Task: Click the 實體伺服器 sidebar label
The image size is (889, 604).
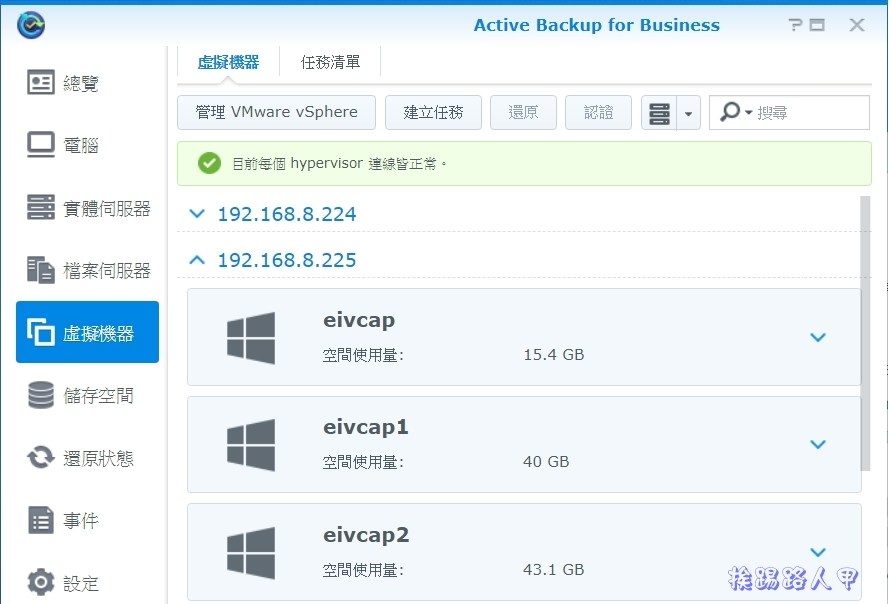Action: click(107, 208)
